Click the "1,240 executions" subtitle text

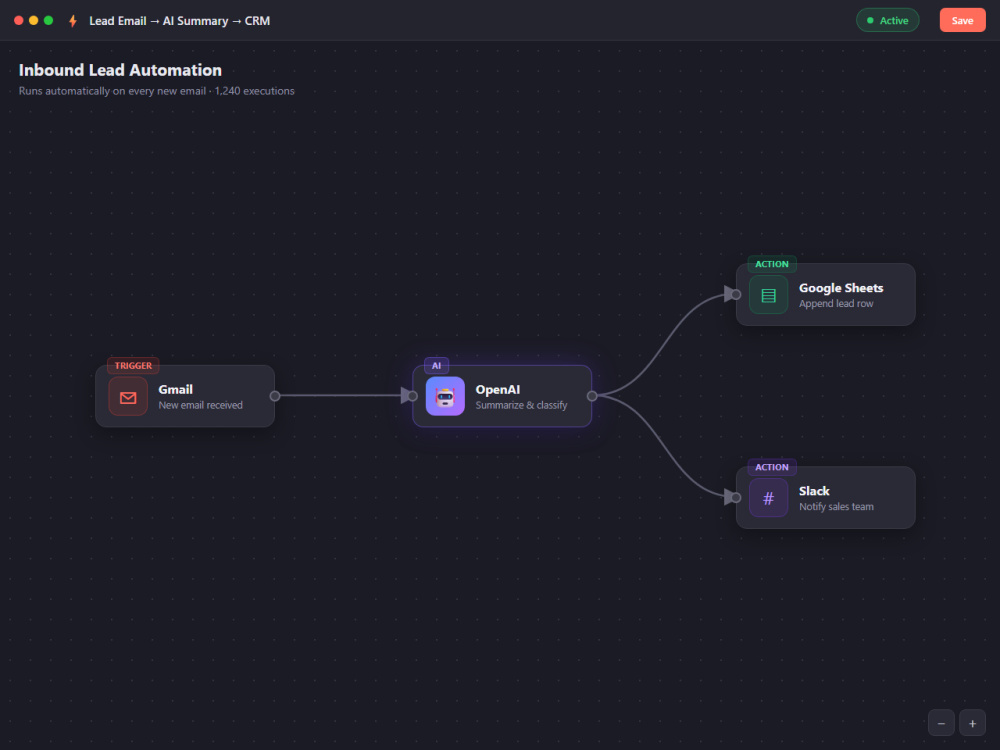(254, 91)
